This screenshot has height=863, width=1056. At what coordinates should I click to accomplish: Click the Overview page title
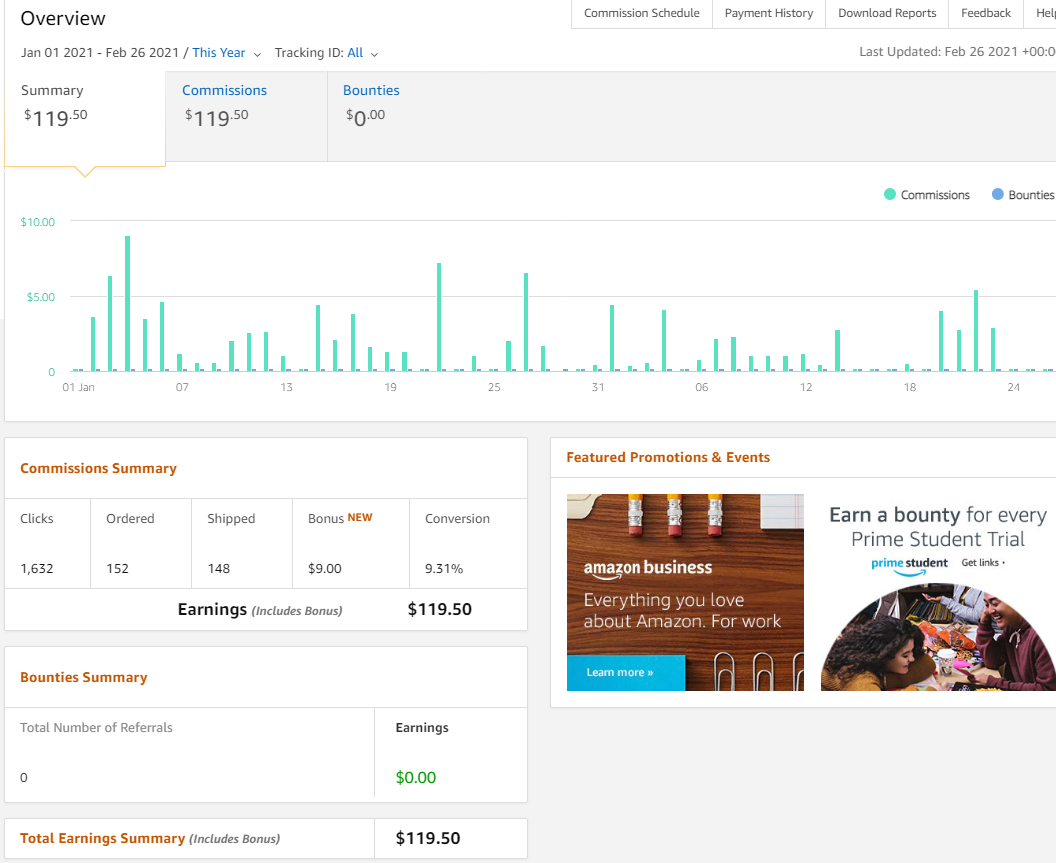click(63, 18)
